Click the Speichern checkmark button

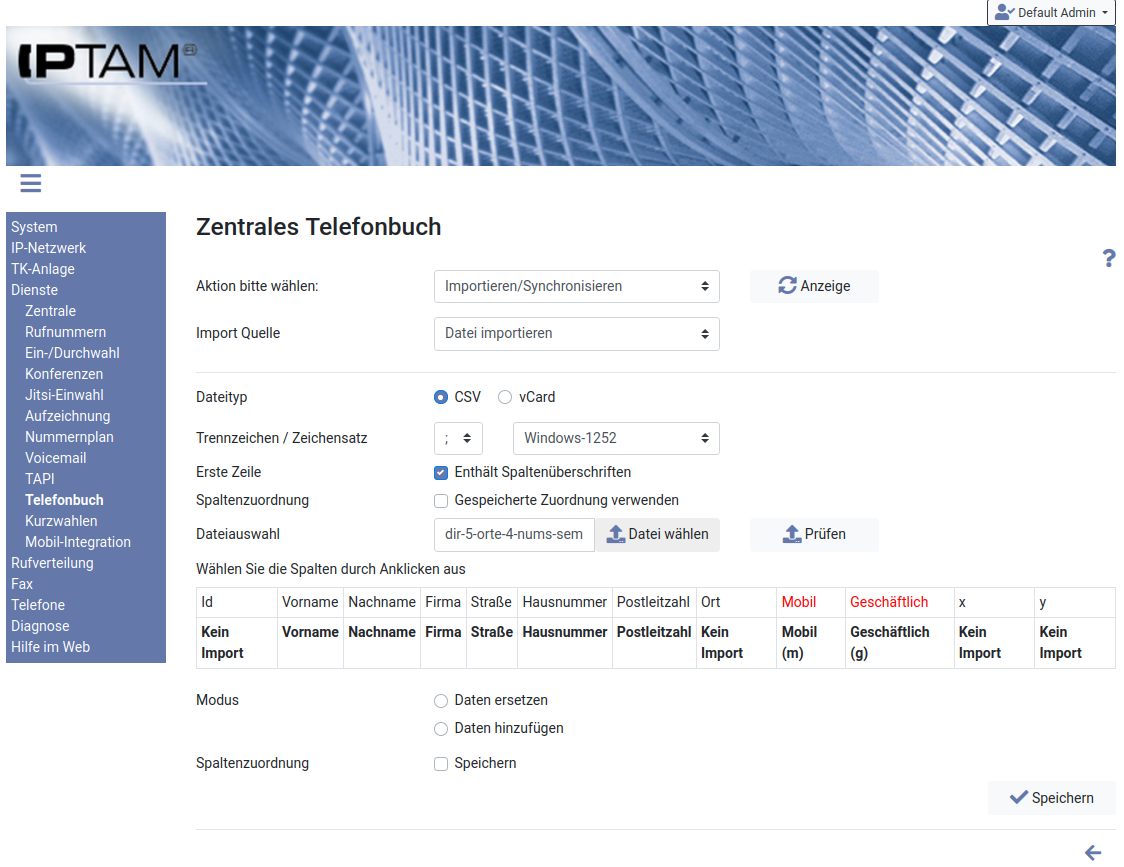point(1051,798)
